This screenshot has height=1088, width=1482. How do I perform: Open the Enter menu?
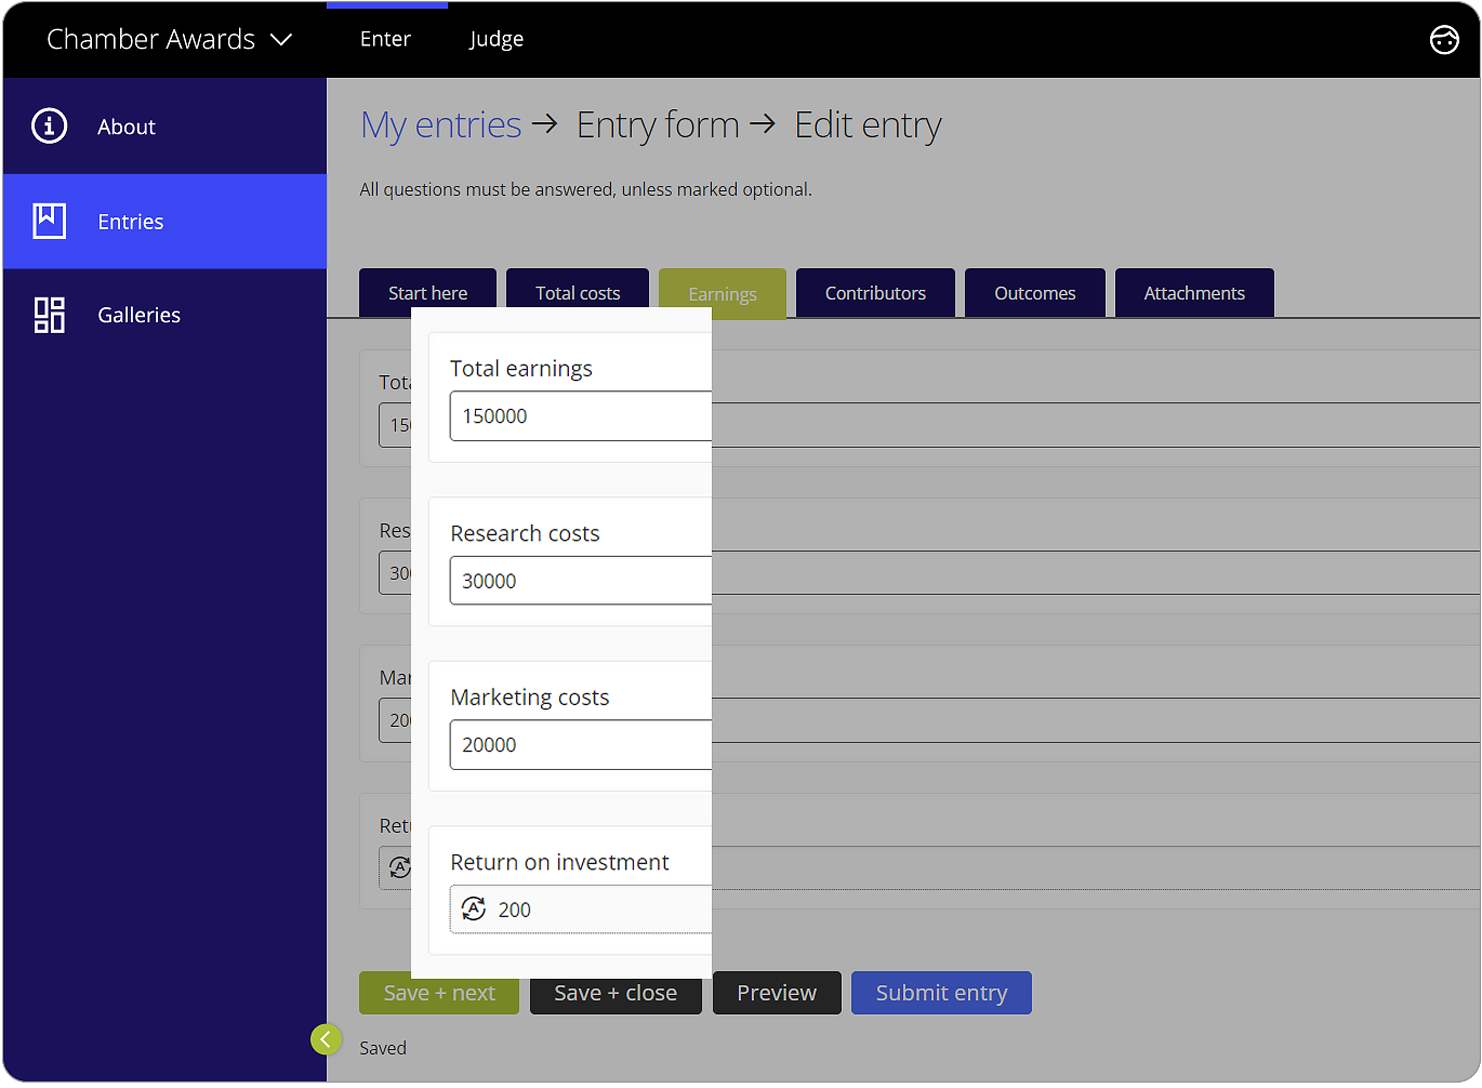pyautogui.click(x=385, y=39)
